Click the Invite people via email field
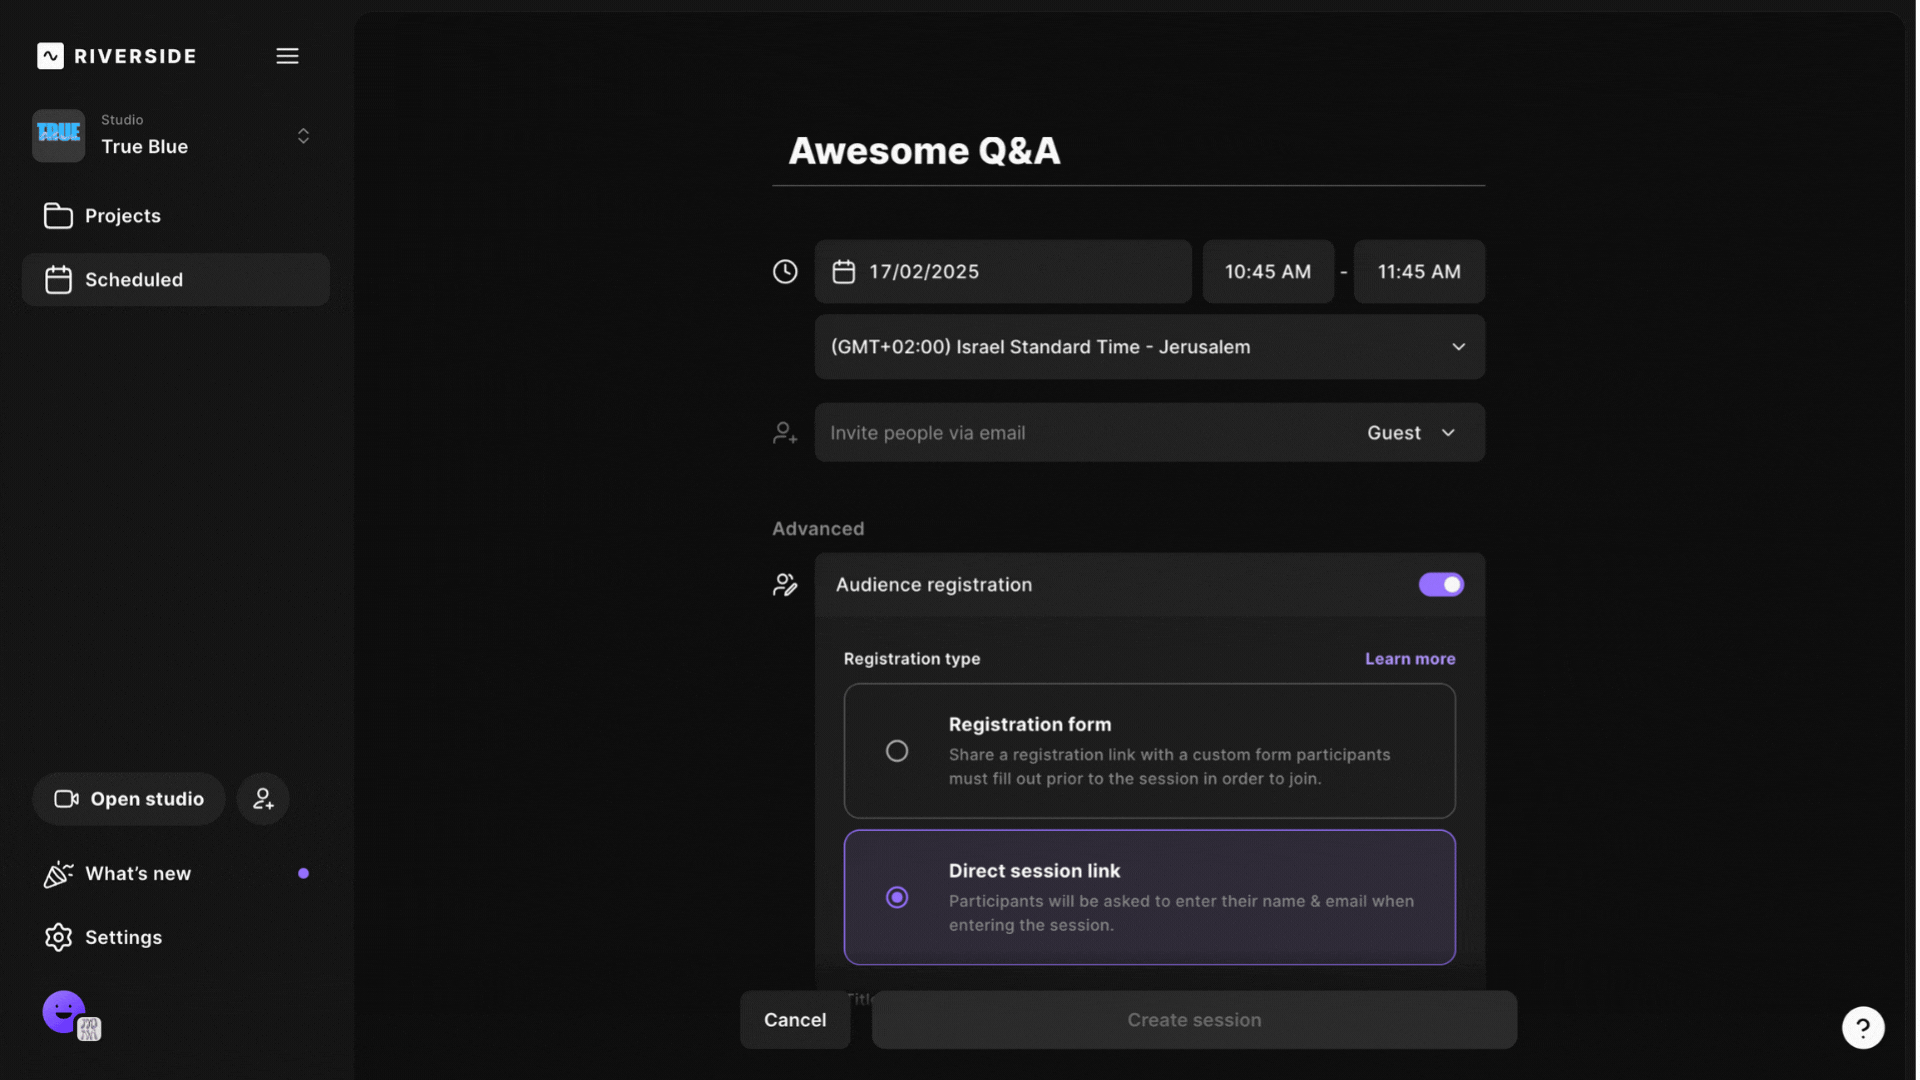Image resolution: width=1920 pixels, height=1080 pixels. [x=1080, y=433]
